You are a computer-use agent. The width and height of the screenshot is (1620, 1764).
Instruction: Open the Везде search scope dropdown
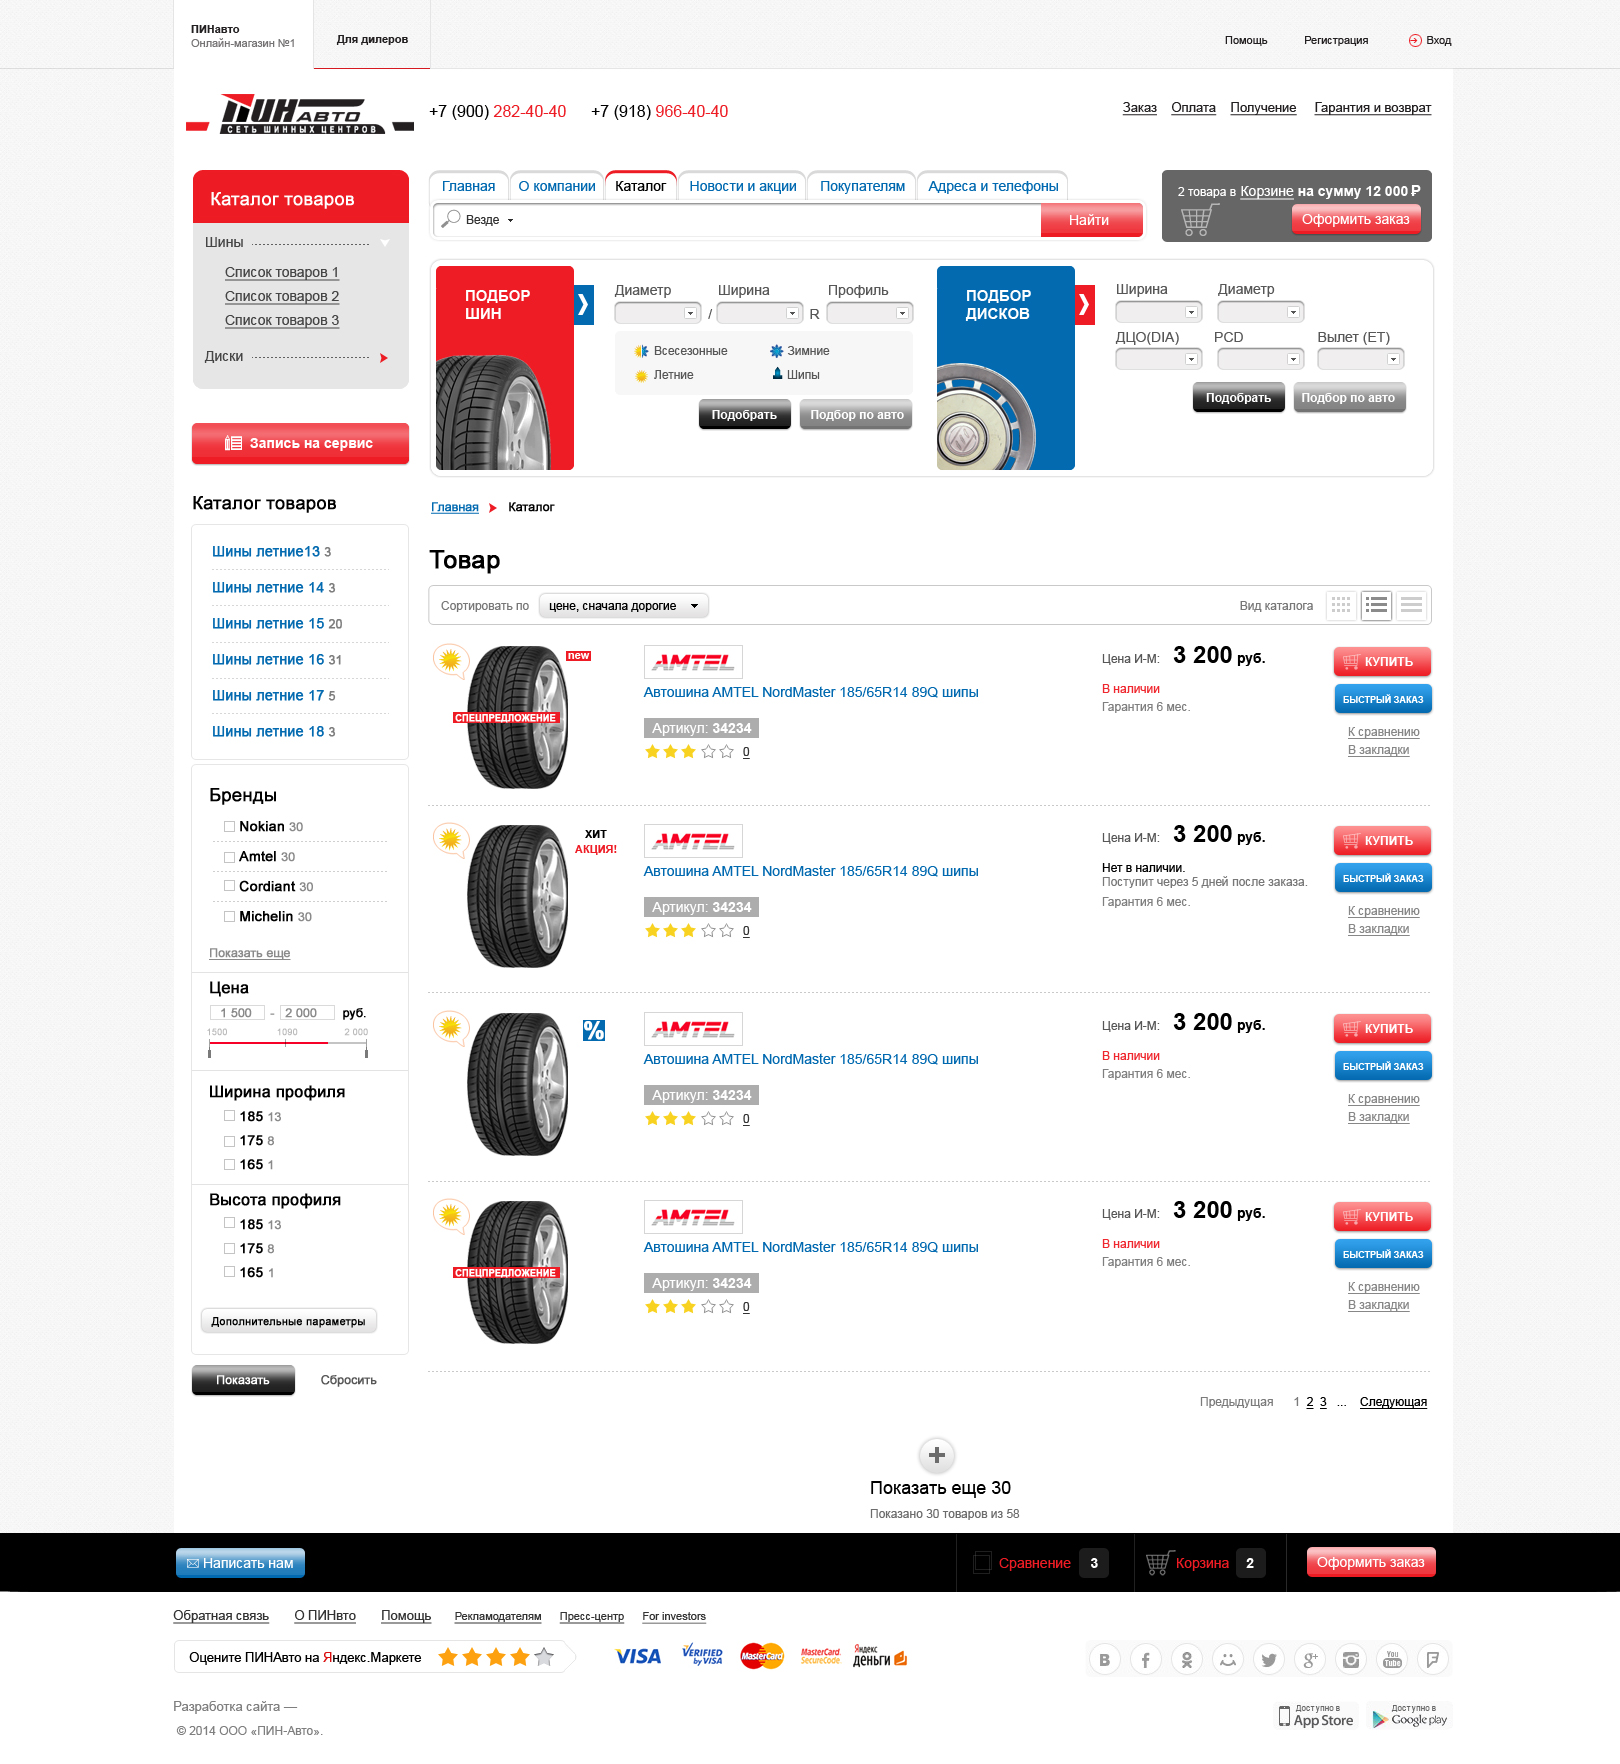point(490,220)
